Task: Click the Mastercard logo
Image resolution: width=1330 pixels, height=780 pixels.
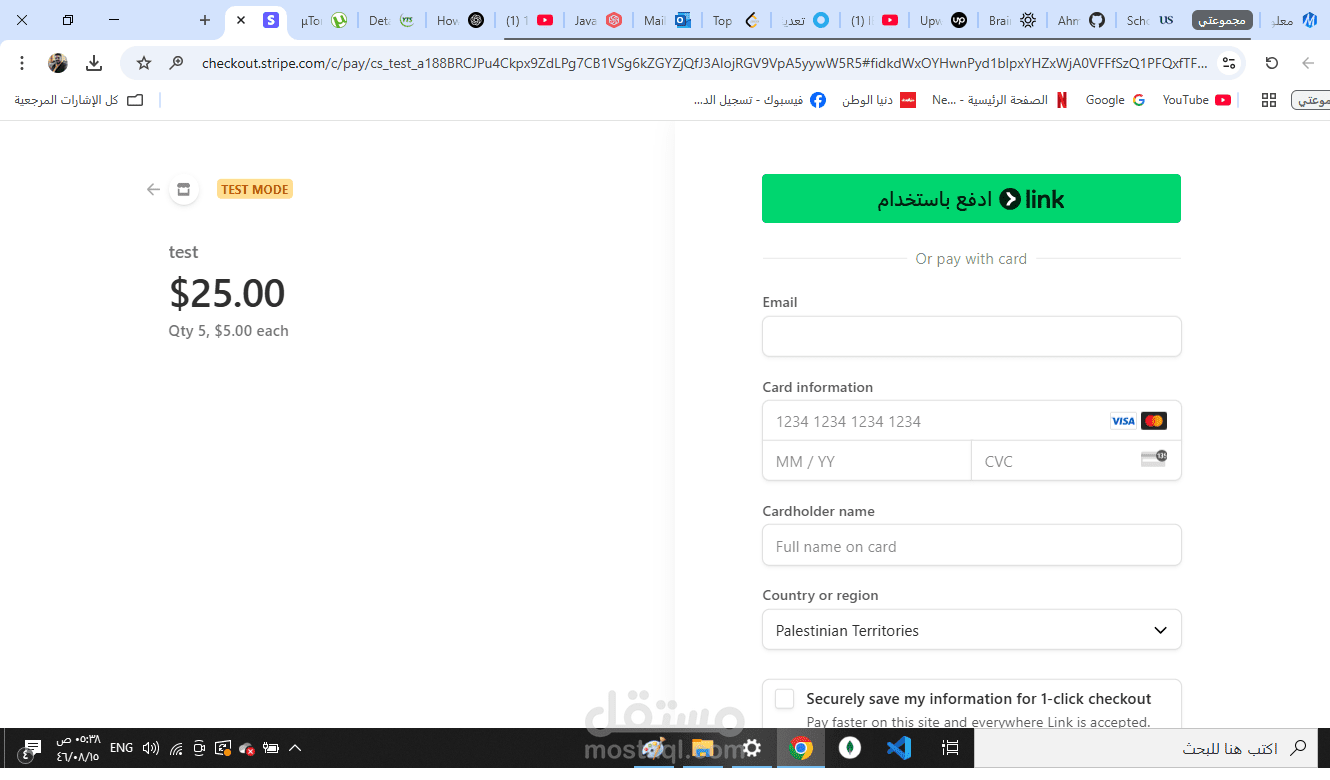Action: 1154,421
